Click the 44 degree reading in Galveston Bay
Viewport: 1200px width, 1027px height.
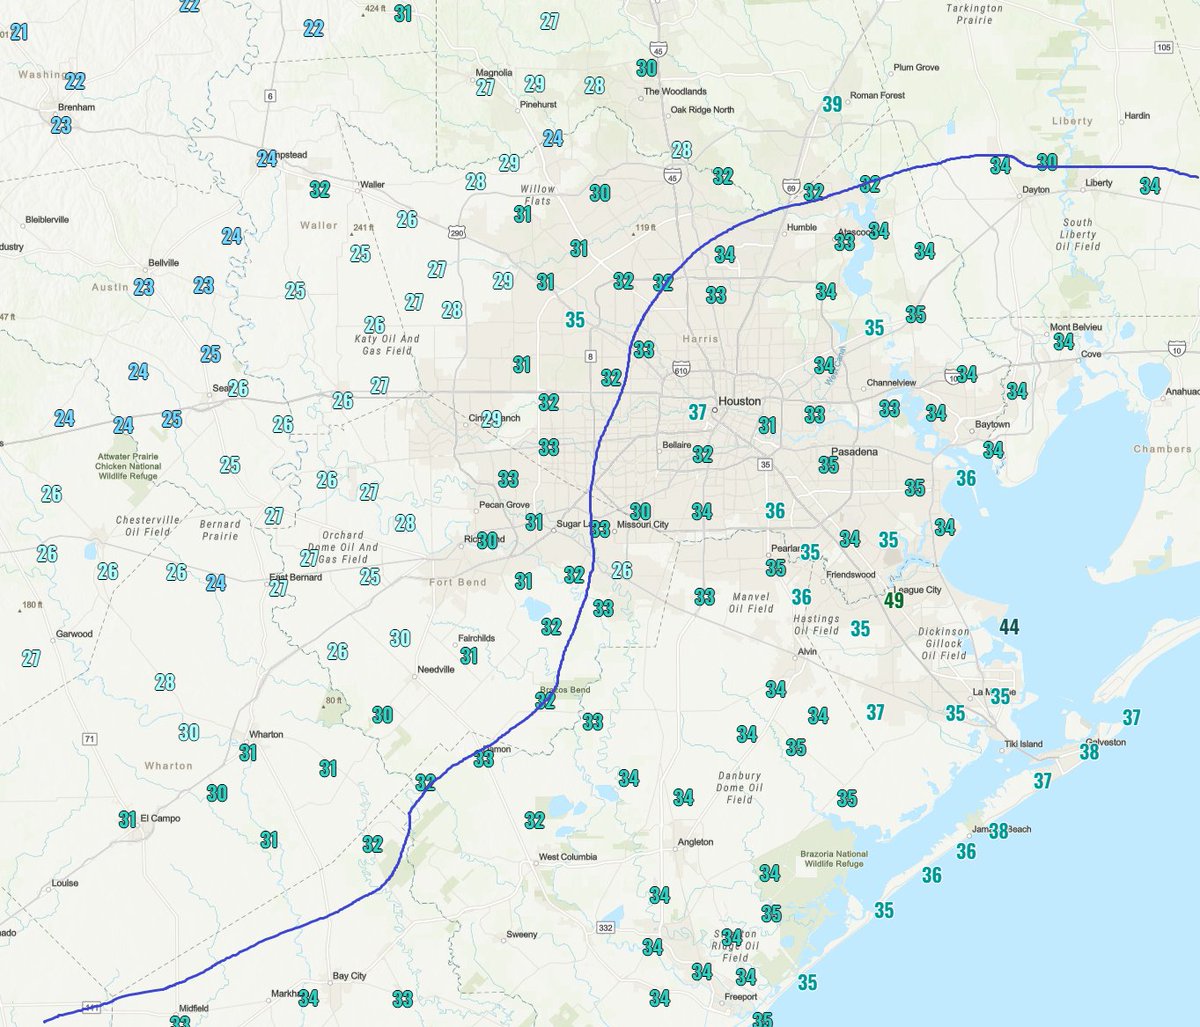1010,625
